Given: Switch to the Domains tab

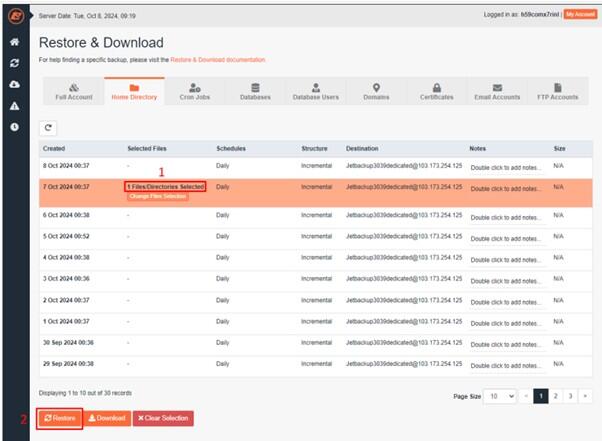Looking at the screenshot, I should (x=376, y=92).
